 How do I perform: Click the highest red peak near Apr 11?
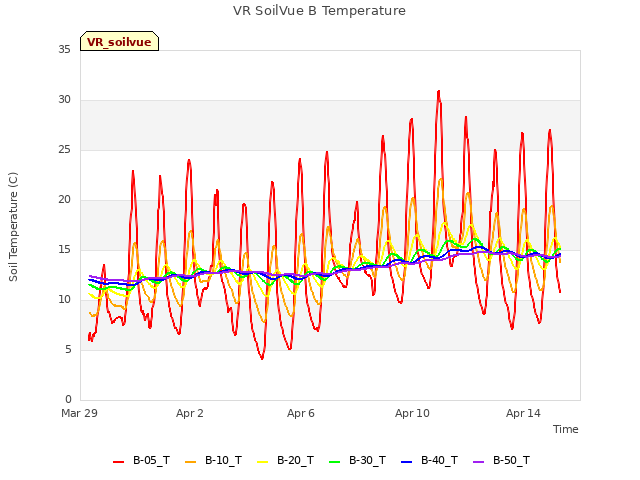coord(439,91)
